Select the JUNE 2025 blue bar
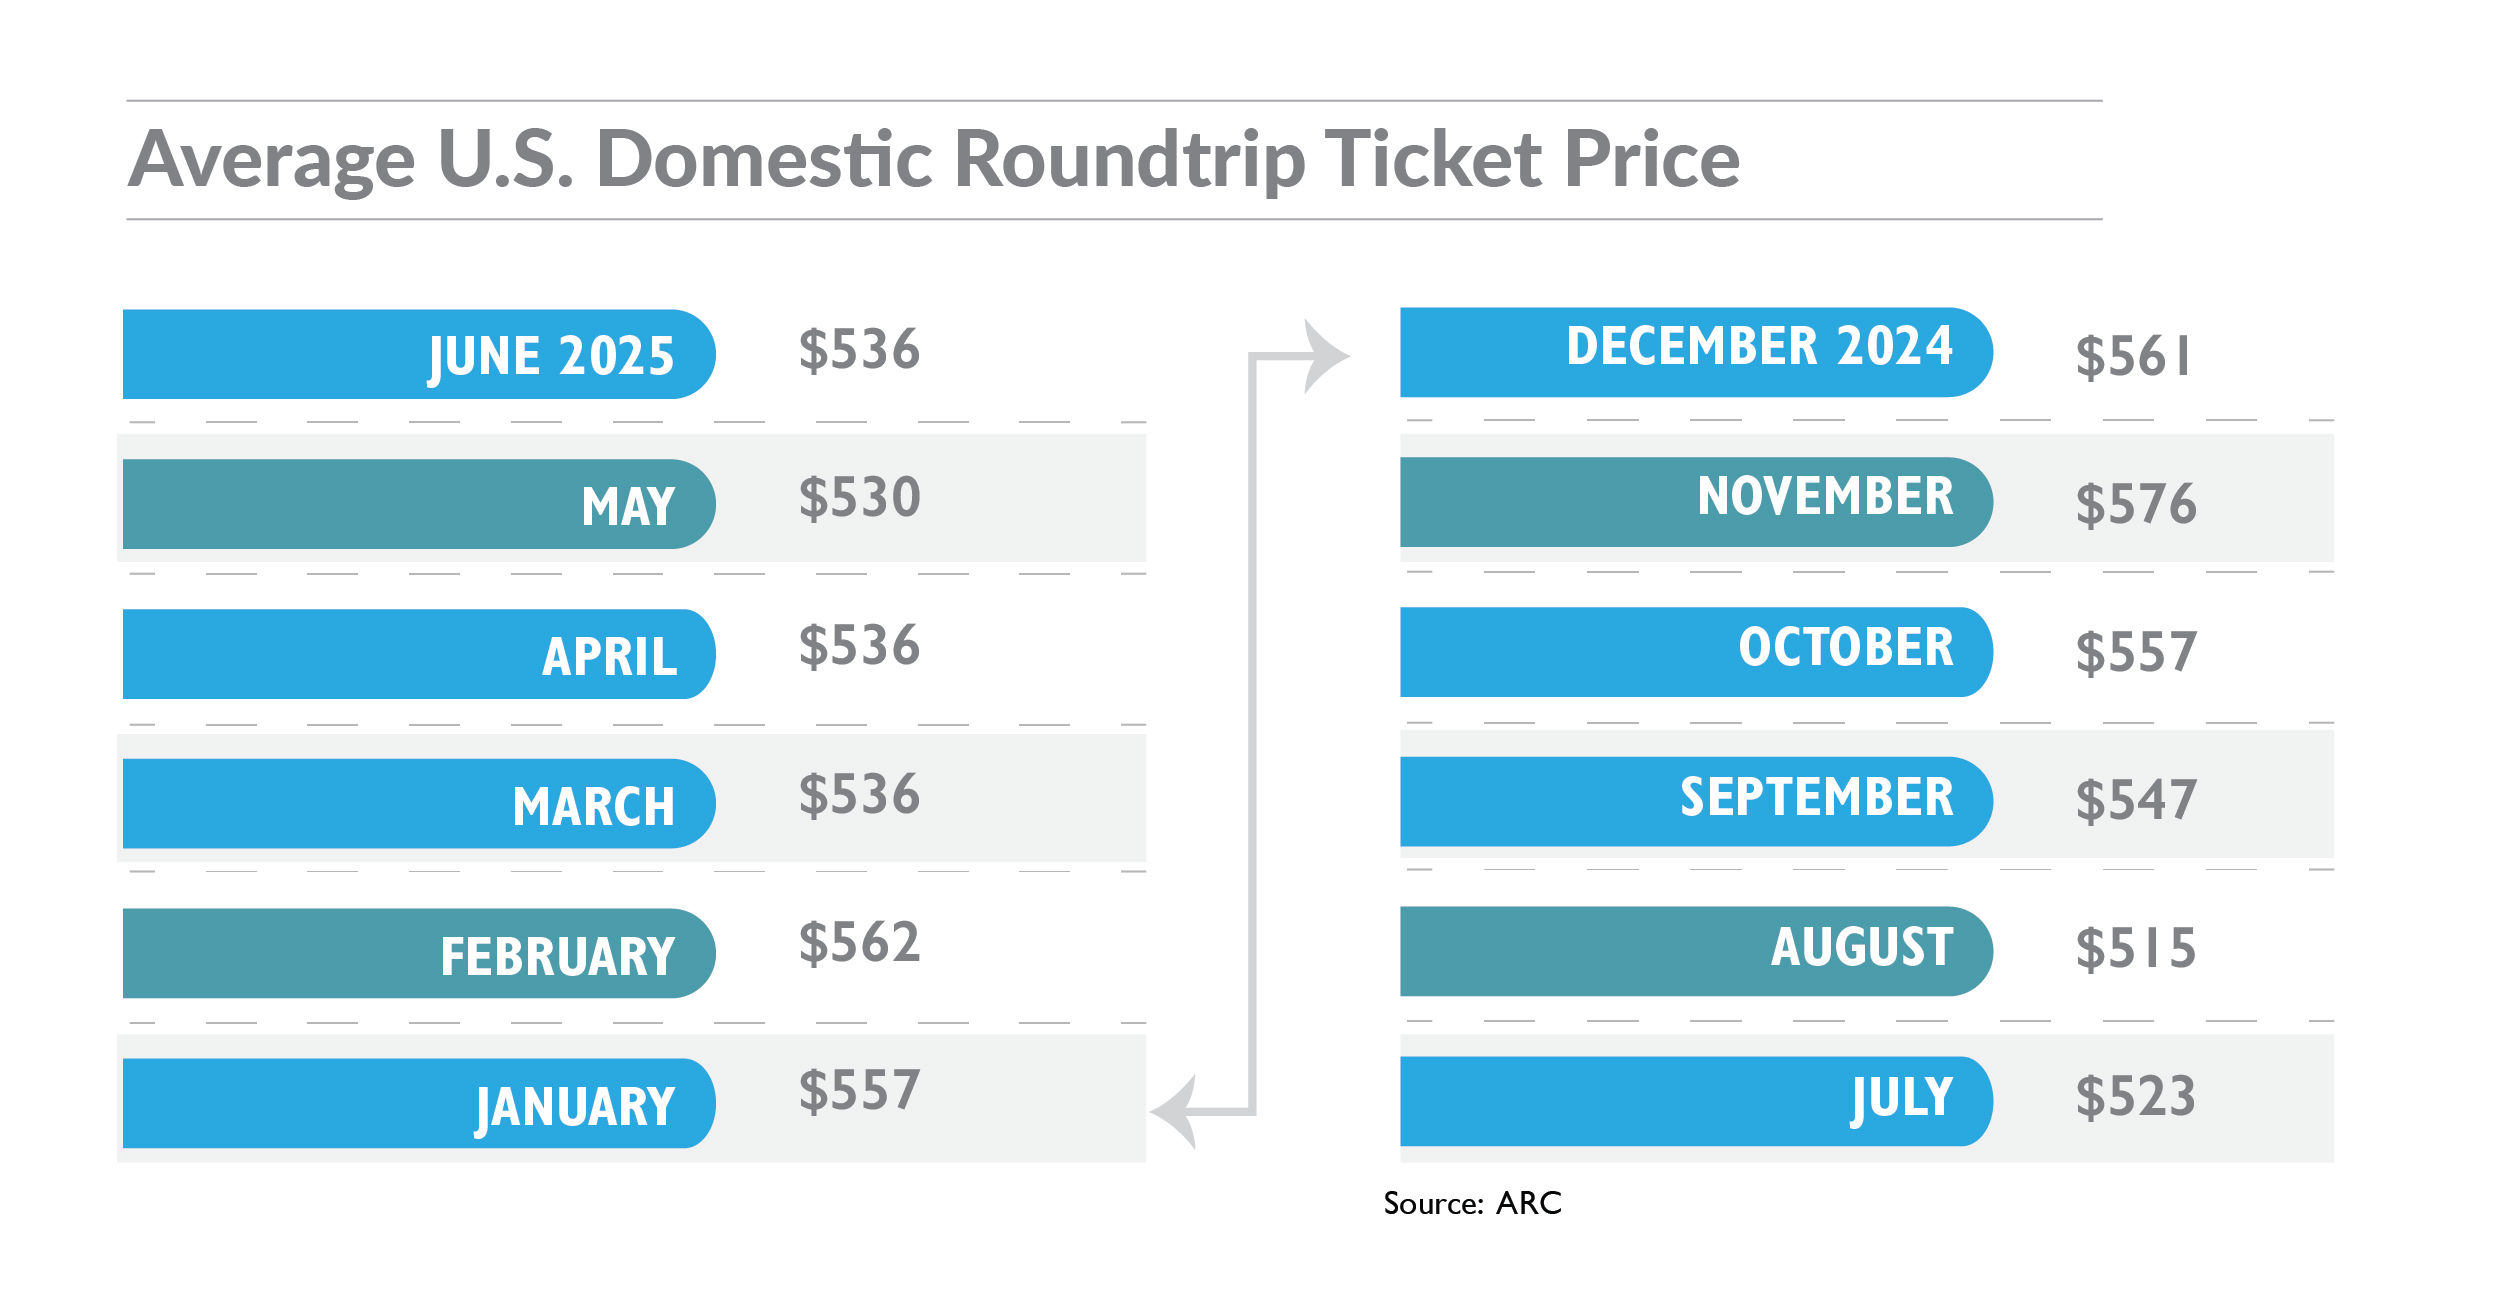 tap(419, 354)
